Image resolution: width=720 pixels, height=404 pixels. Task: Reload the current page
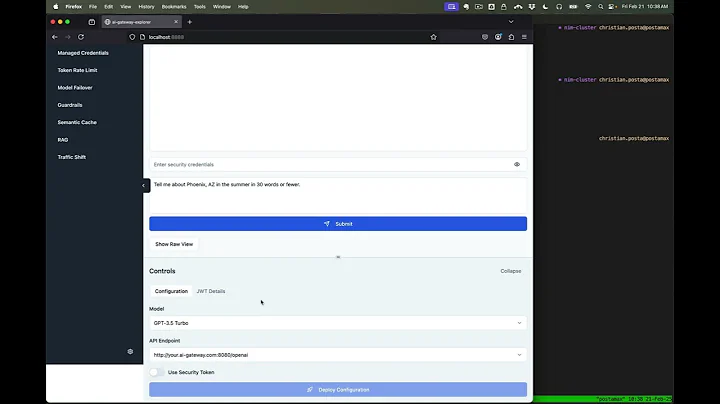pyautogui.click(x=81, y=37)
